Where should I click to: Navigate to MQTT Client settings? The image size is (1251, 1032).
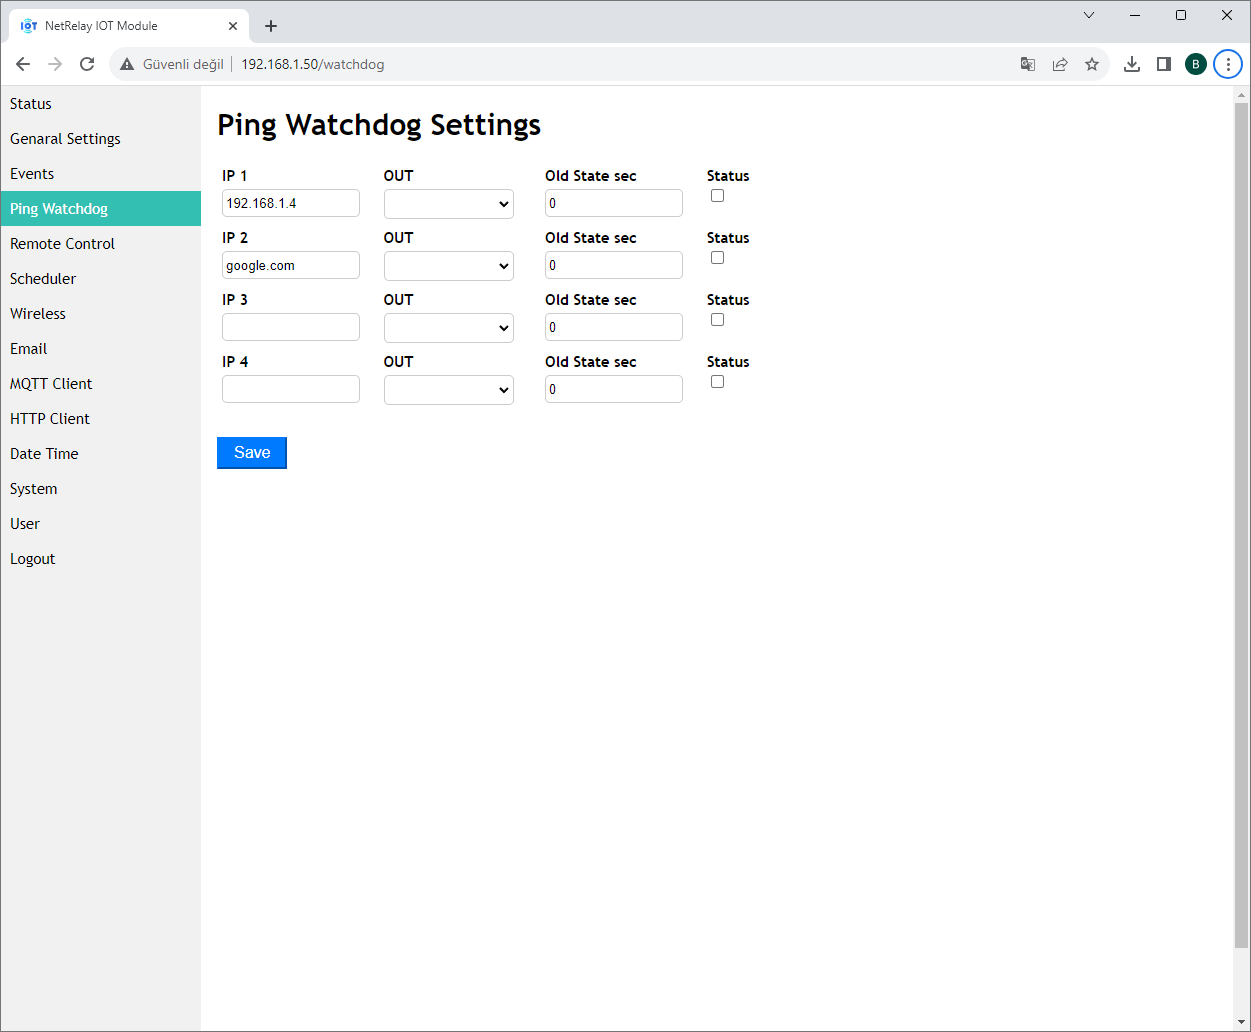(51, 384)
